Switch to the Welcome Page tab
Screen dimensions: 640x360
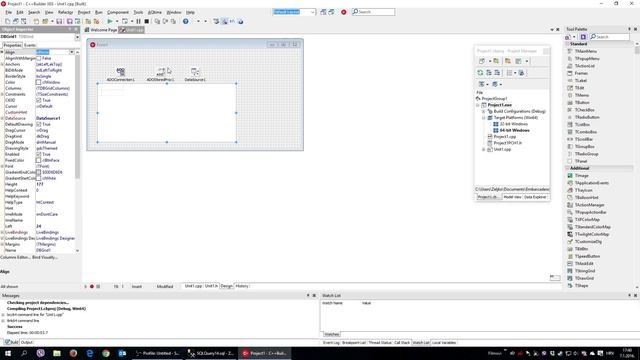[x=101, y=30]
